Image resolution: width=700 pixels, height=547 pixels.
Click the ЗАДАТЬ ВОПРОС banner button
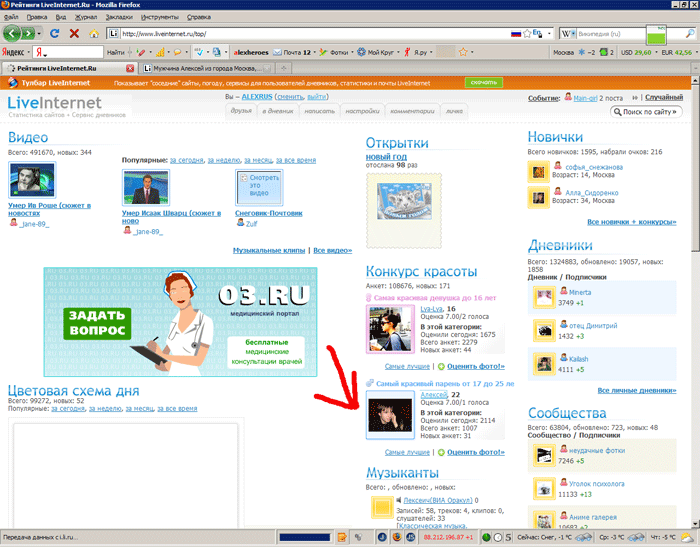click(97, 323)
